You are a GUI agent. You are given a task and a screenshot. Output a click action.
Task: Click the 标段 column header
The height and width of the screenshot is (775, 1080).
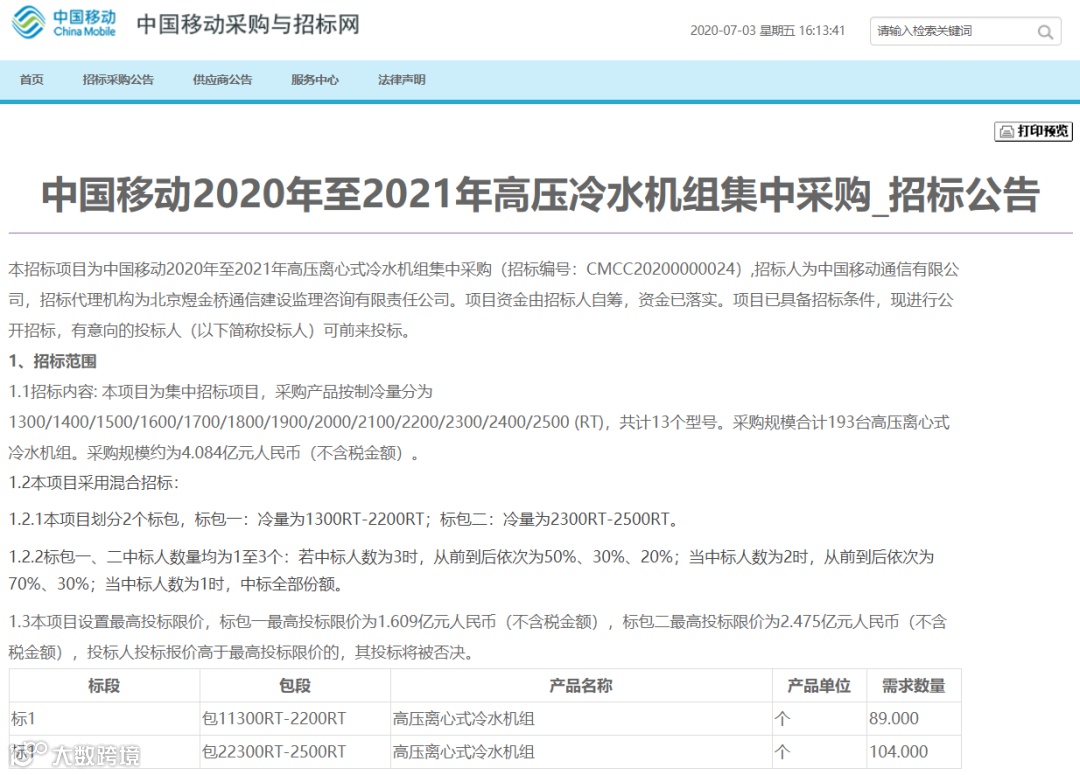[x=104, y=685]
